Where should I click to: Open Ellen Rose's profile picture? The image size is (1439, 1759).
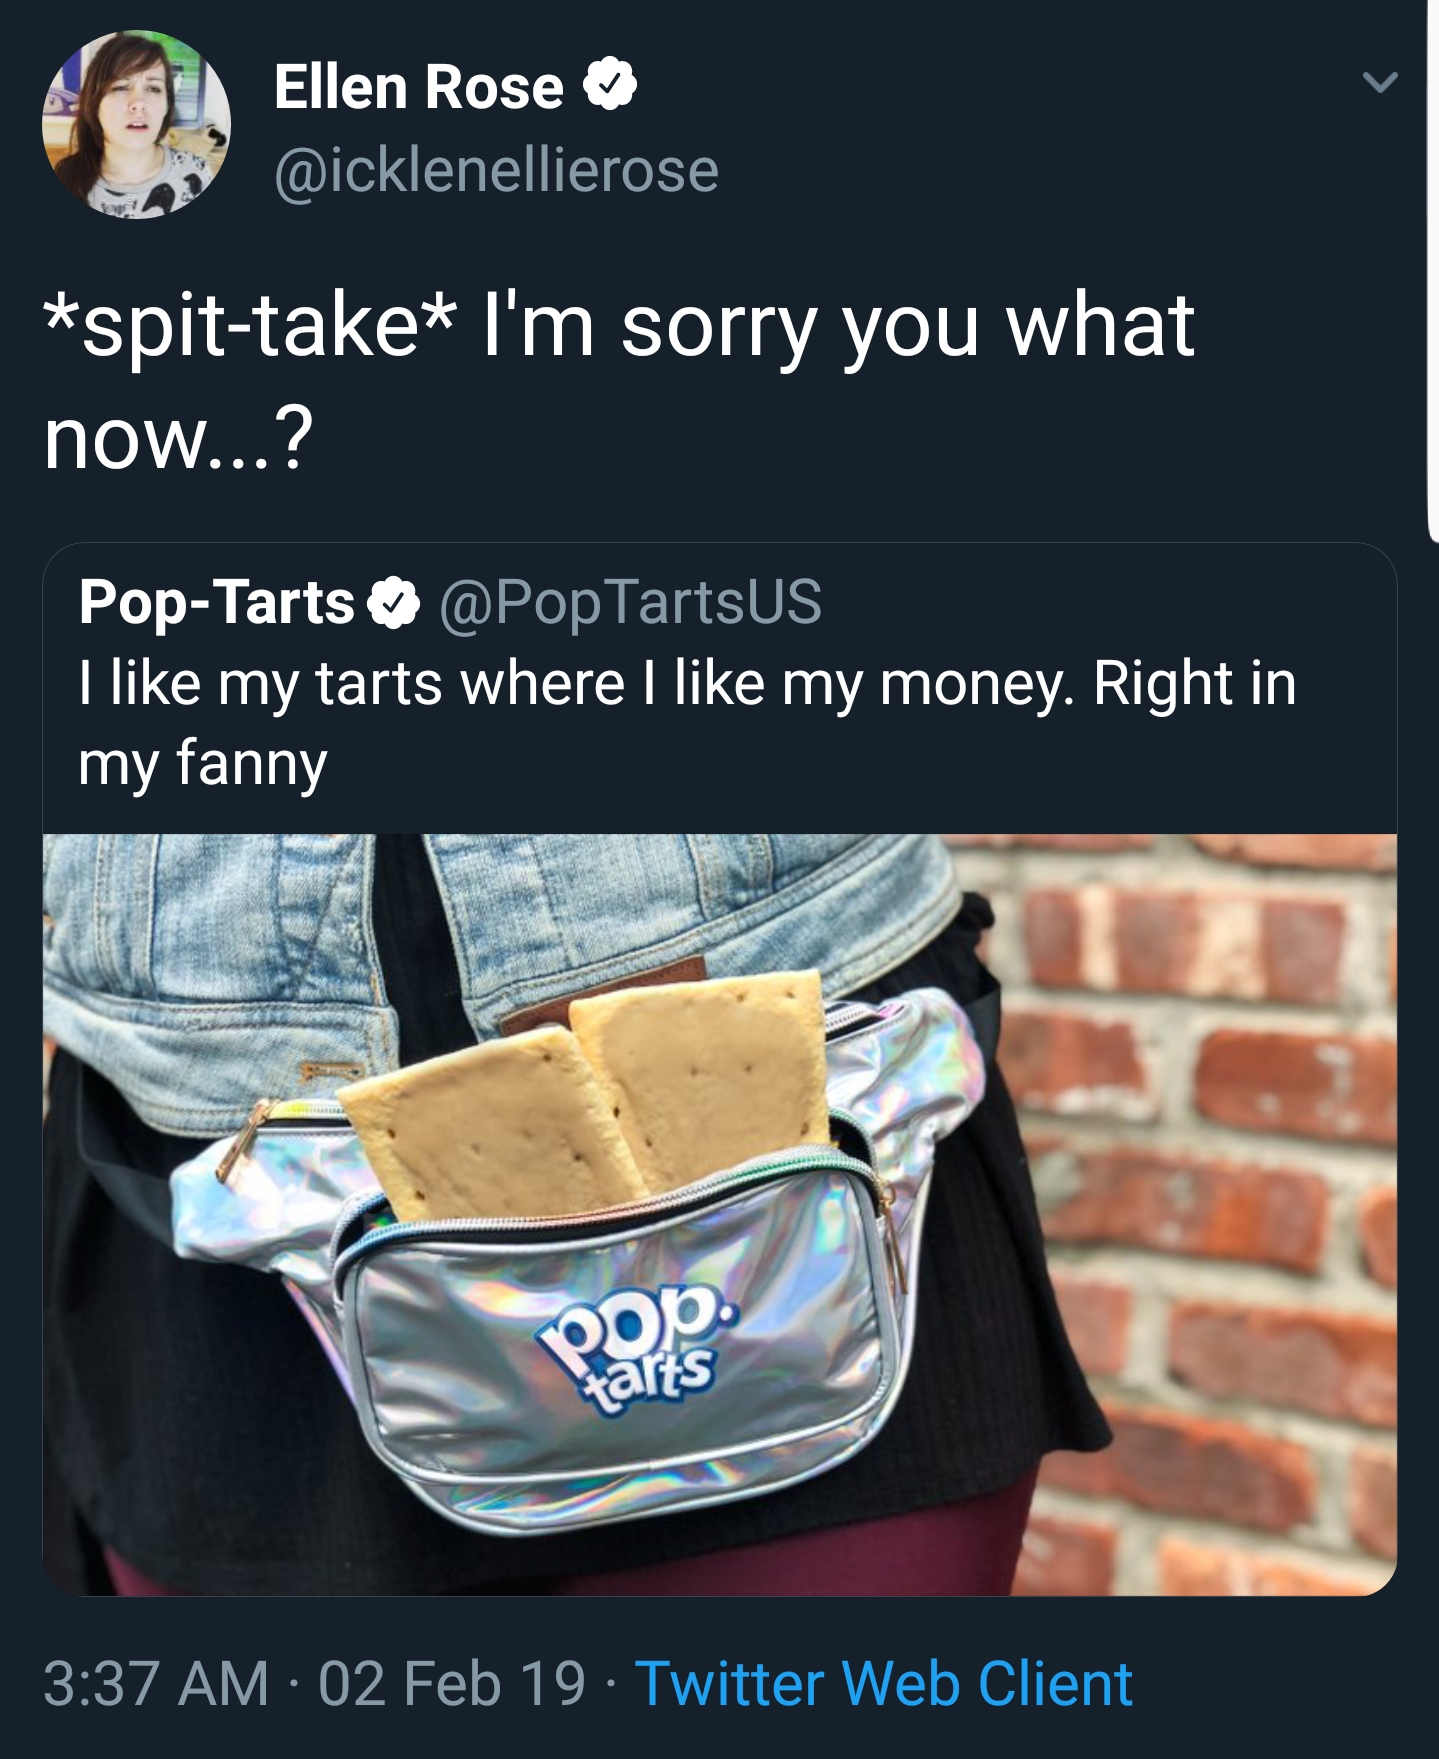tap(136, 125)
